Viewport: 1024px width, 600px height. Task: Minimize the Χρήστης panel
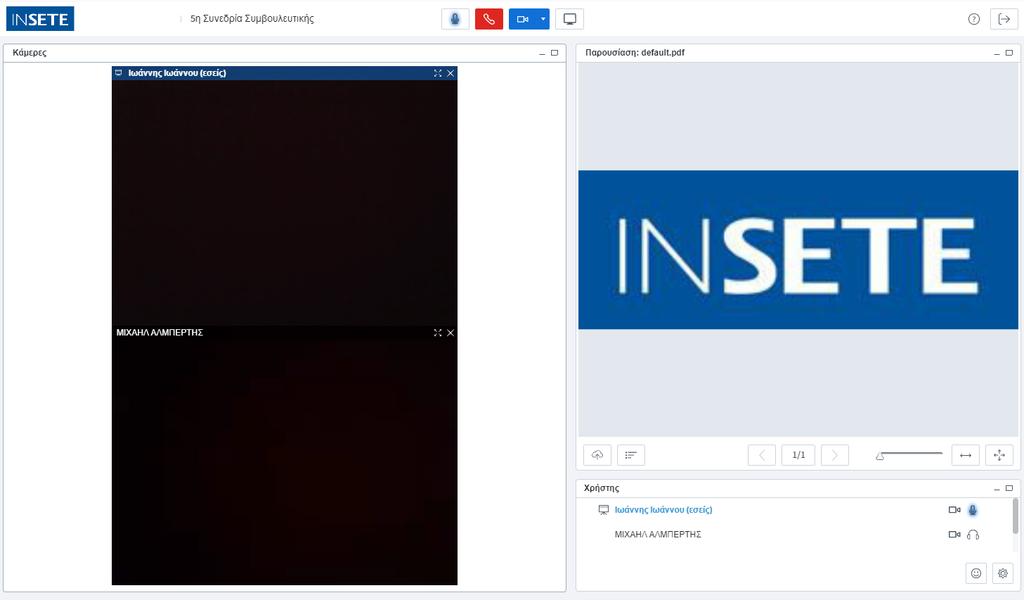pyautogui.click(x=997, y=488)
